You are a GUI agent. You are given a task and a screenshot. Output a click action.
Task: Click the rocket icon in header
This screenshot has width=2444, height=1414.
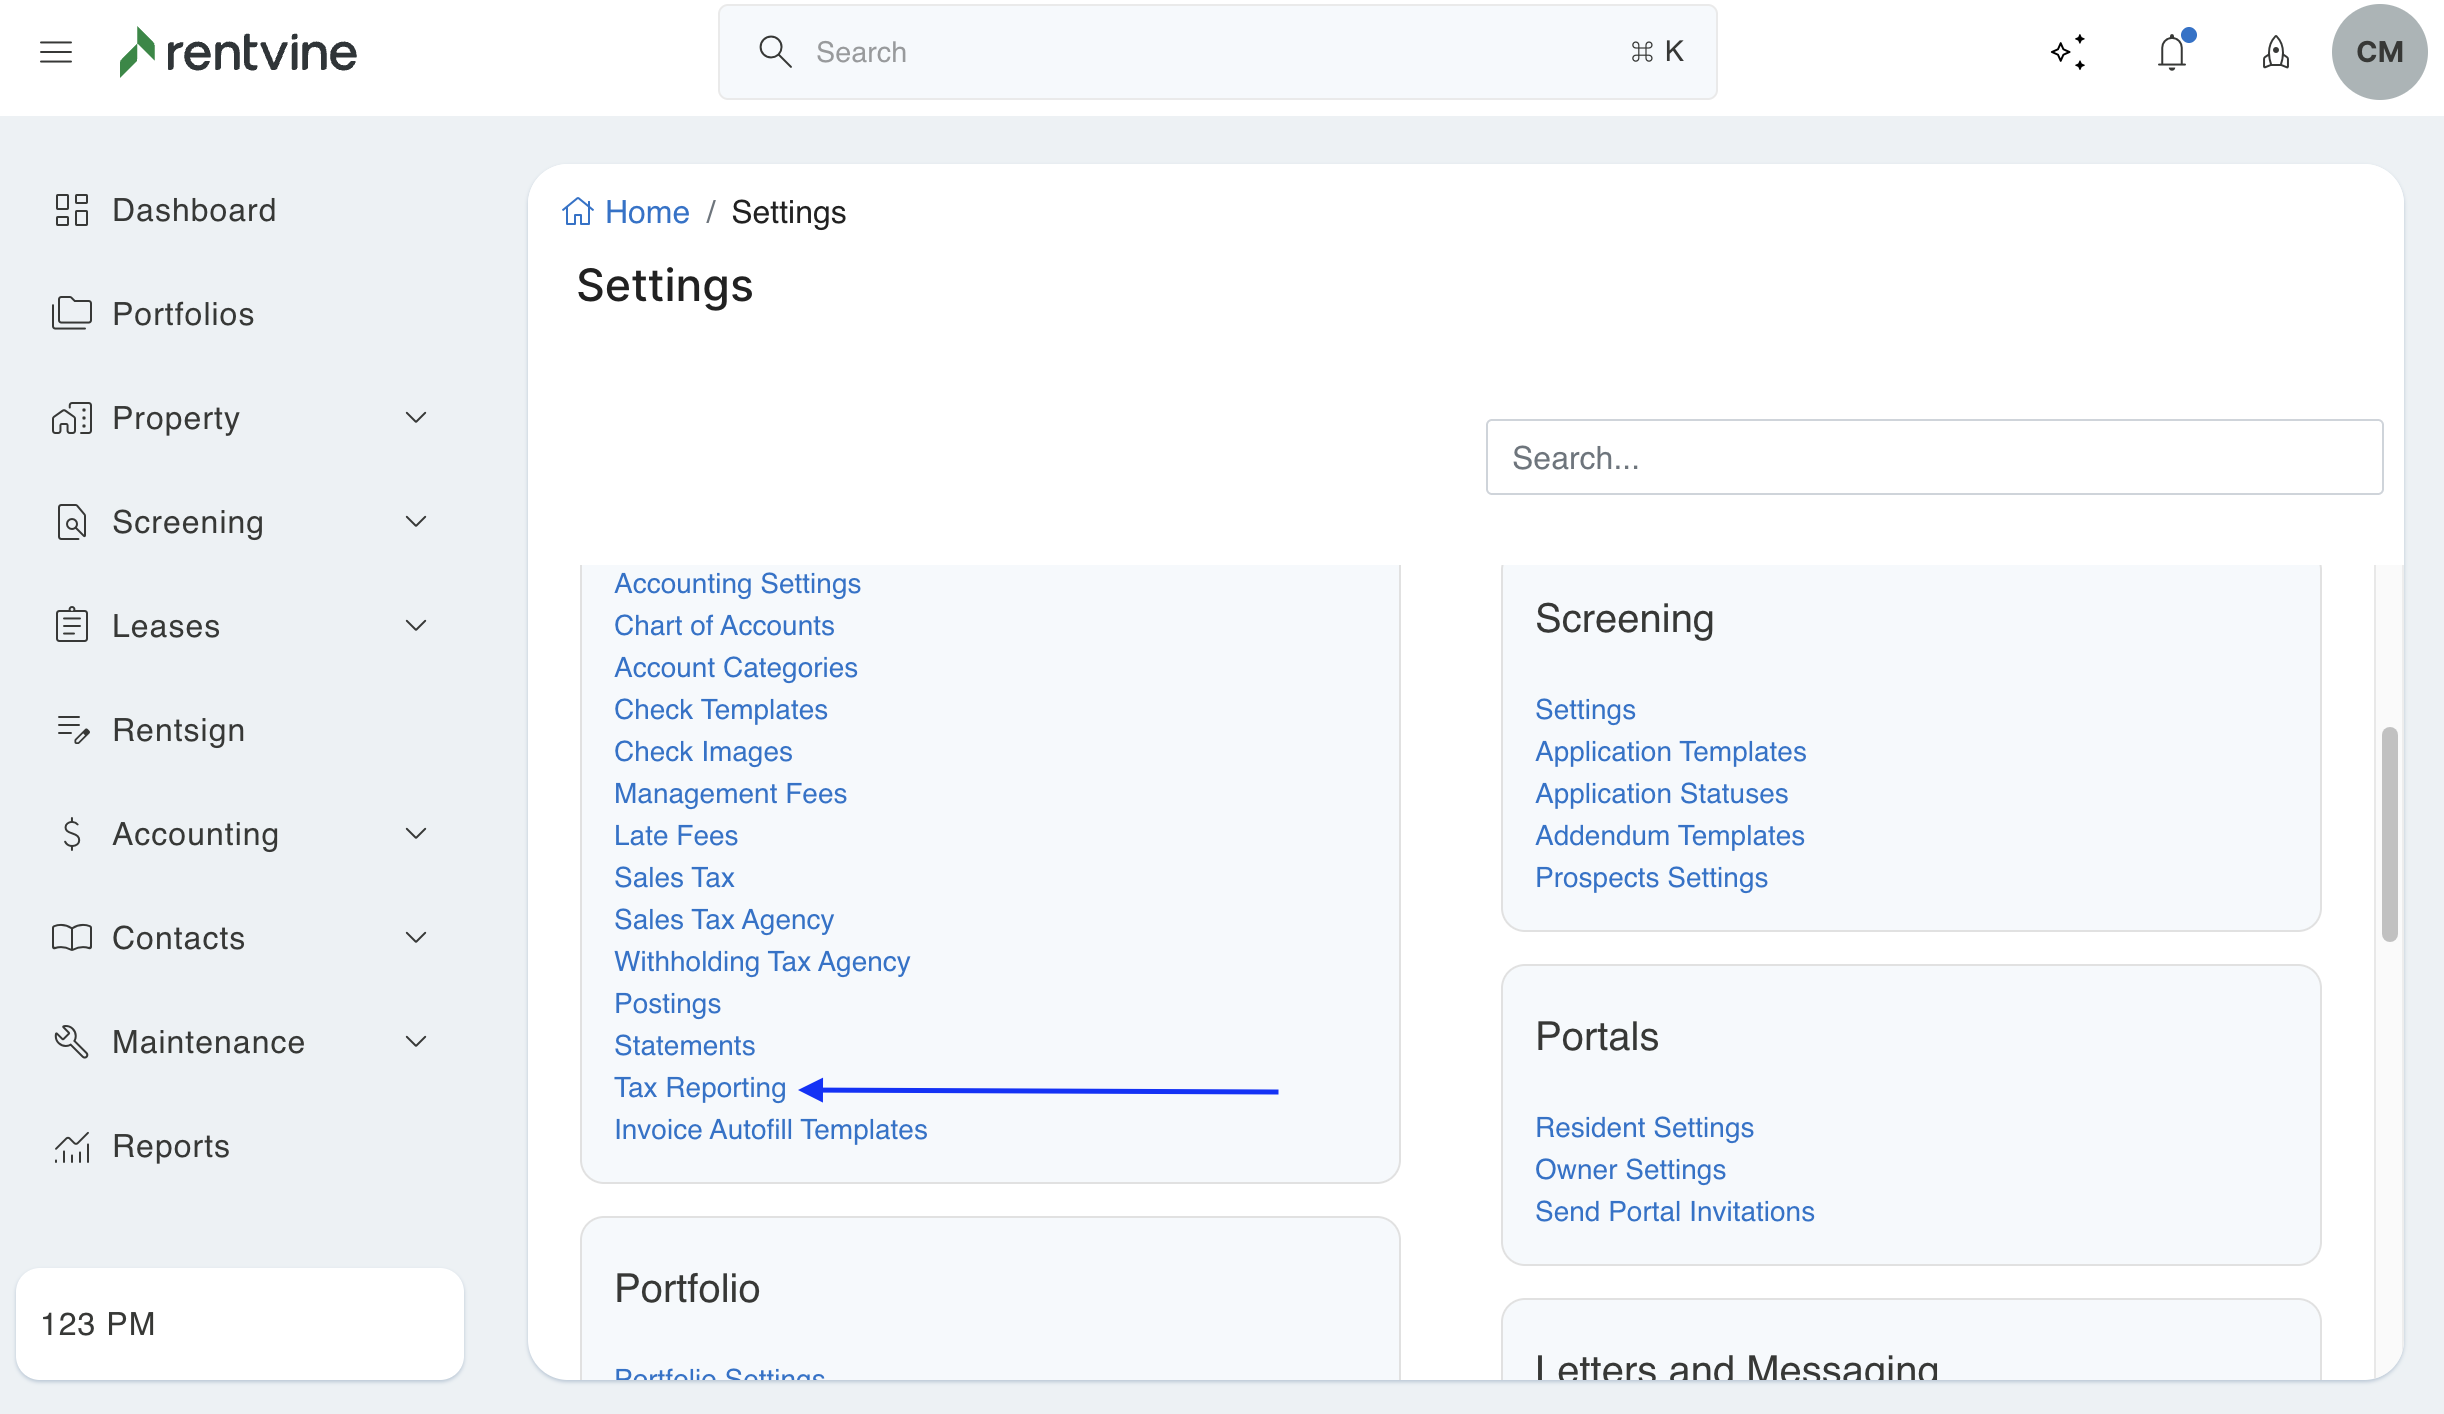2276,52
